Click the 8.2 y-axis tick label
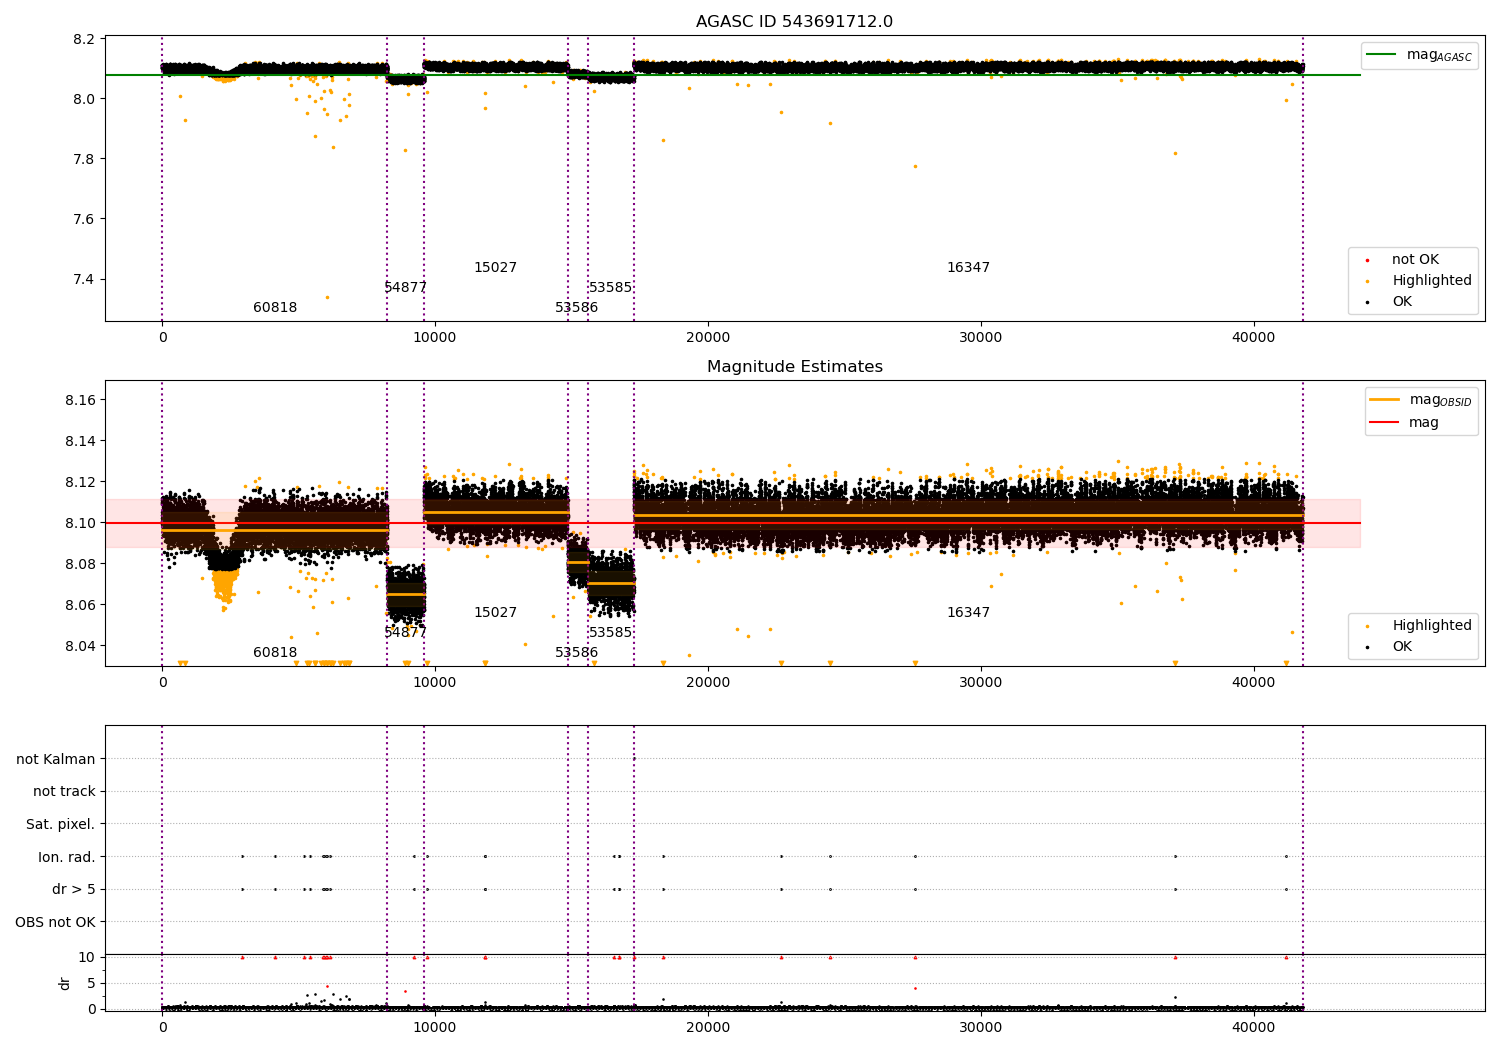This screenshot has width=1500, height=1050. click(x=85, y=40)
